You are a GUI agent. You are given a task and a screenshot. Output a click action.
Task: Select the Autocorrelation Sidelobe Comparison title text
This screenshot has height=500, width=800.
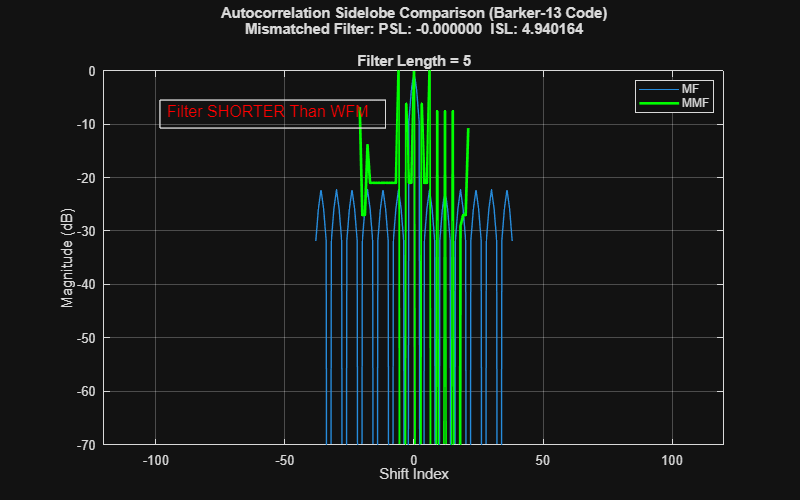(414, 13)
